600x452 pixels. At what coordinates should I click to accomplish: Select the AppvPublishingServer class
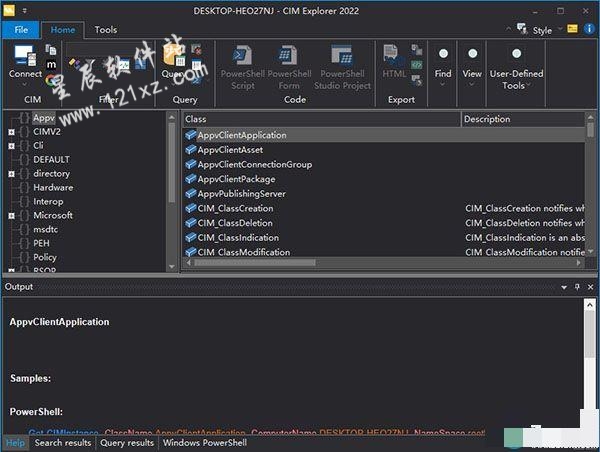(241, 194)
